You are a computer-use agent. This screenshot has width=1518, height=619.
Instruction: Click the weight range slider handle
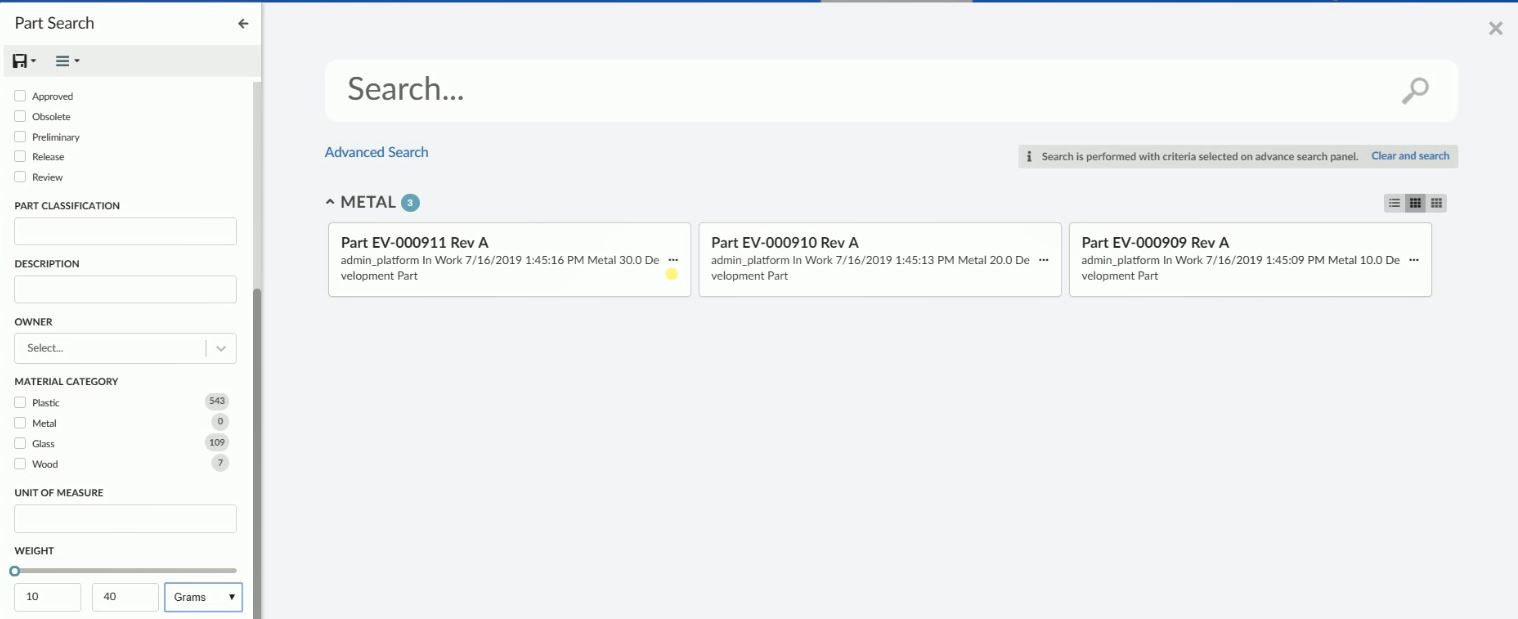pyautogui.click(x=15, y=571)
